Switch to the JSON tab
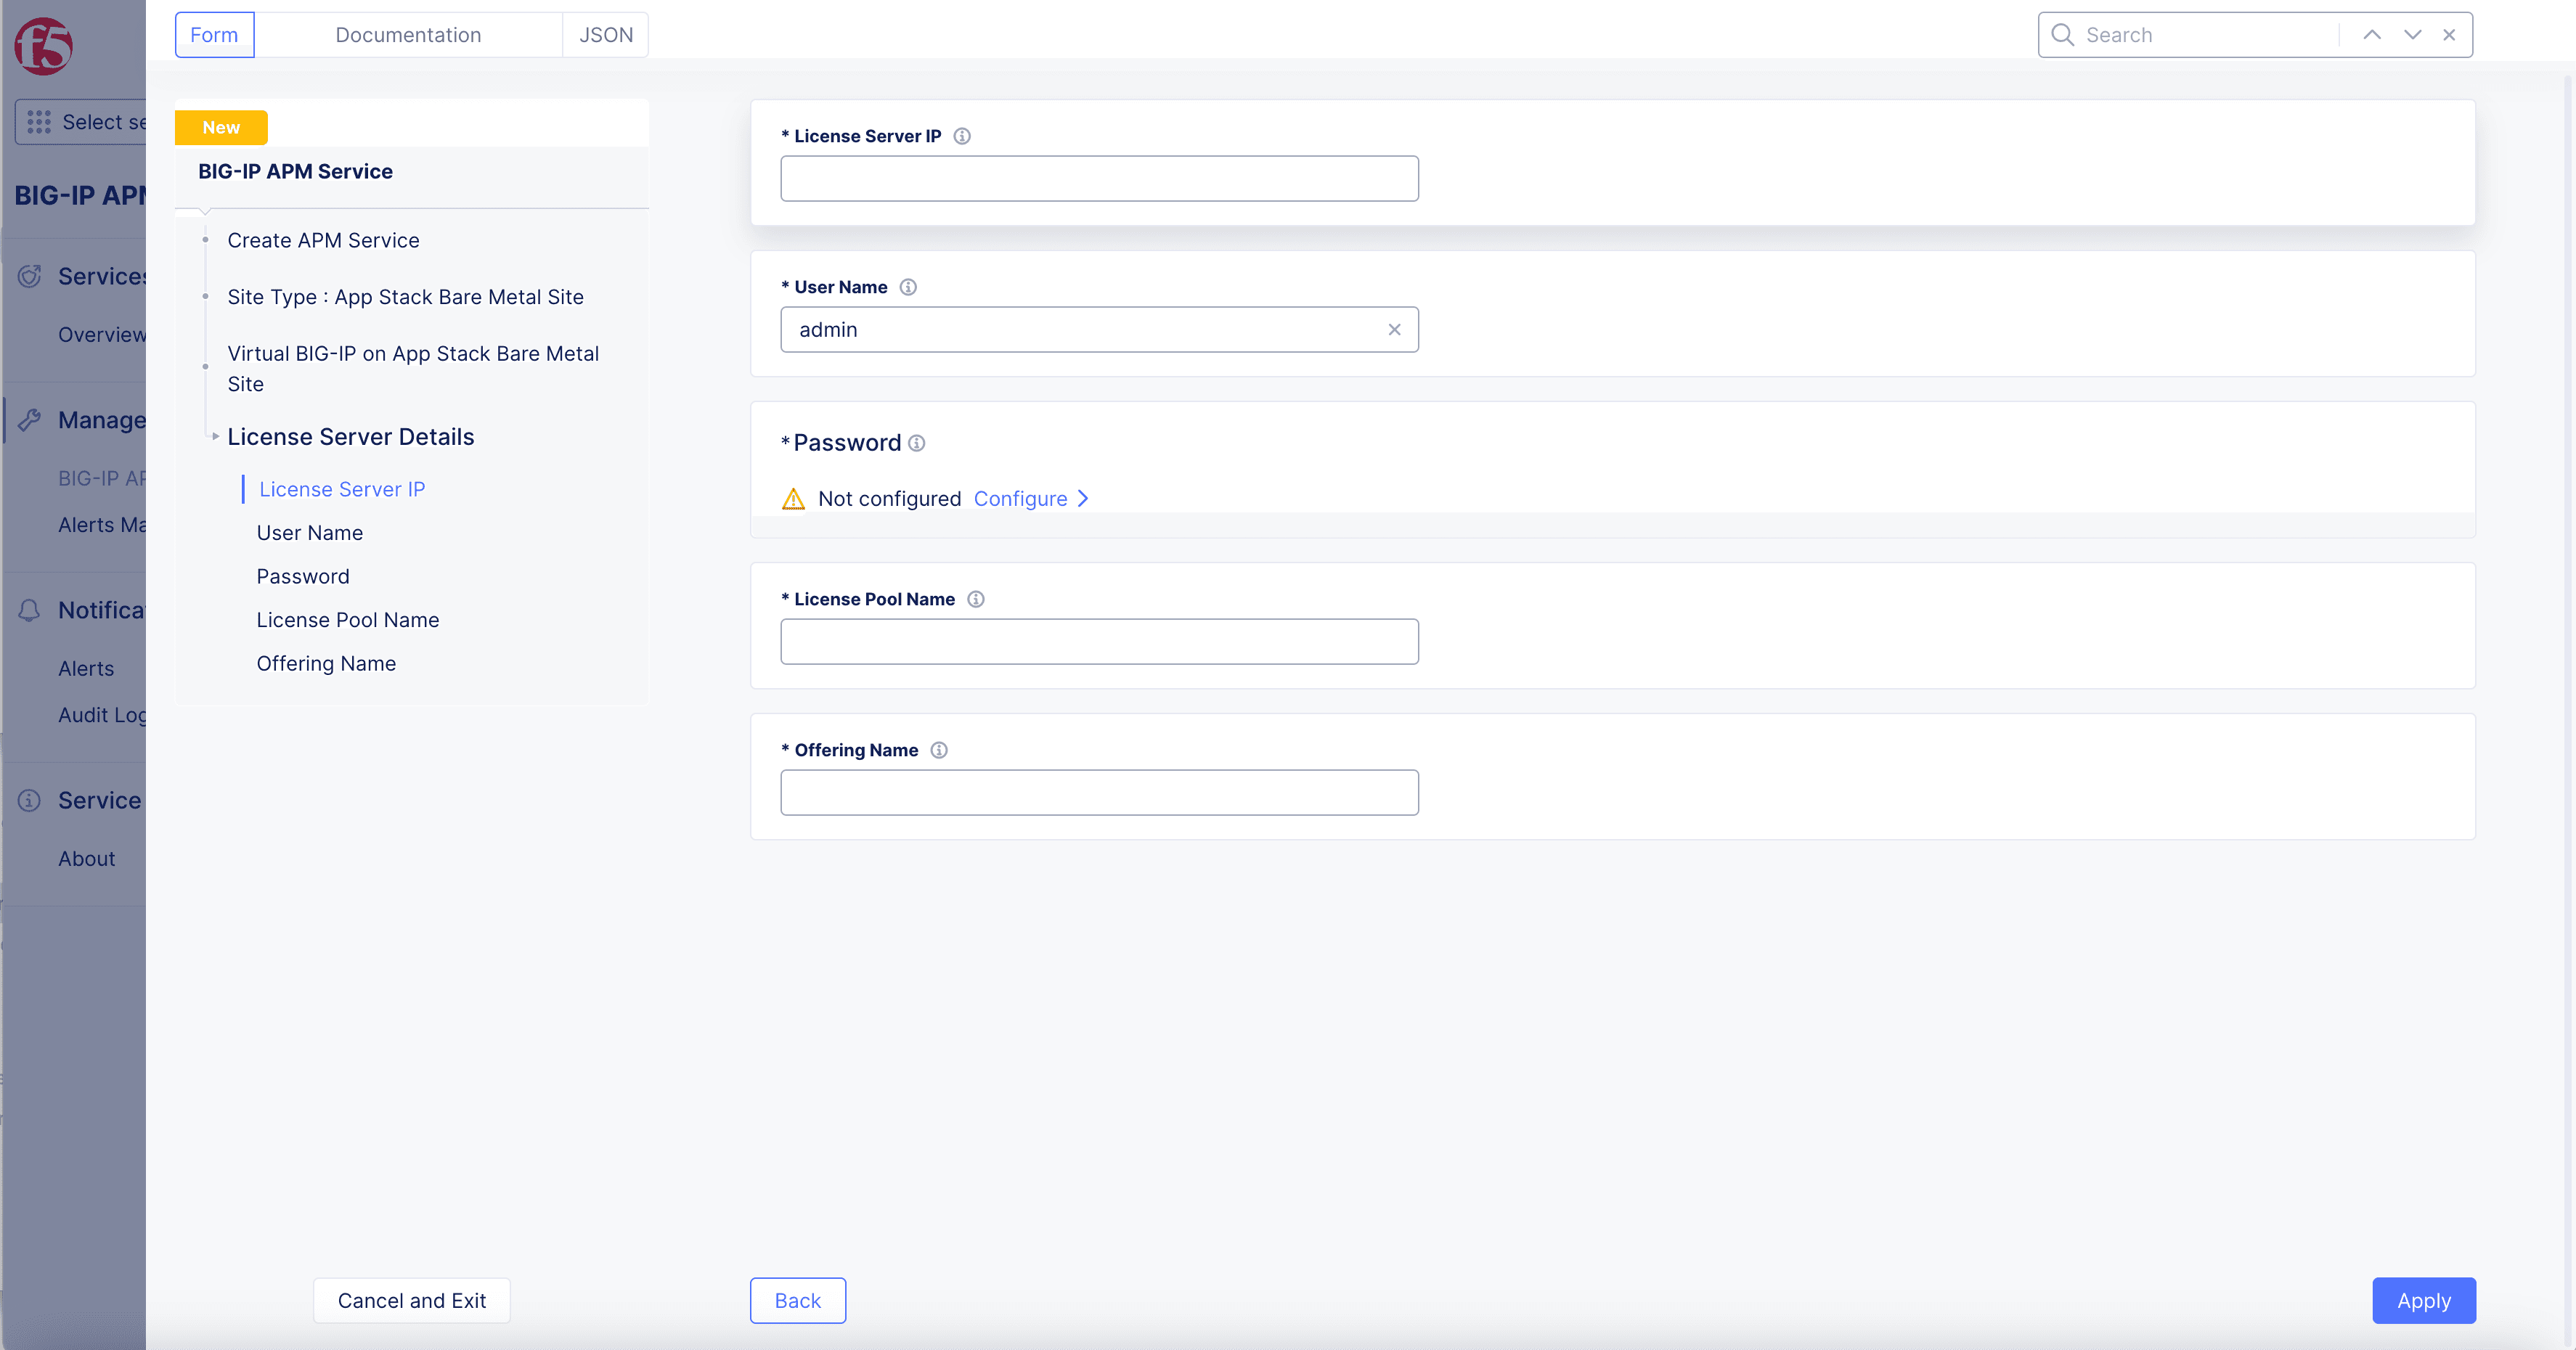 pyautogui.click(x=606, y=35)
